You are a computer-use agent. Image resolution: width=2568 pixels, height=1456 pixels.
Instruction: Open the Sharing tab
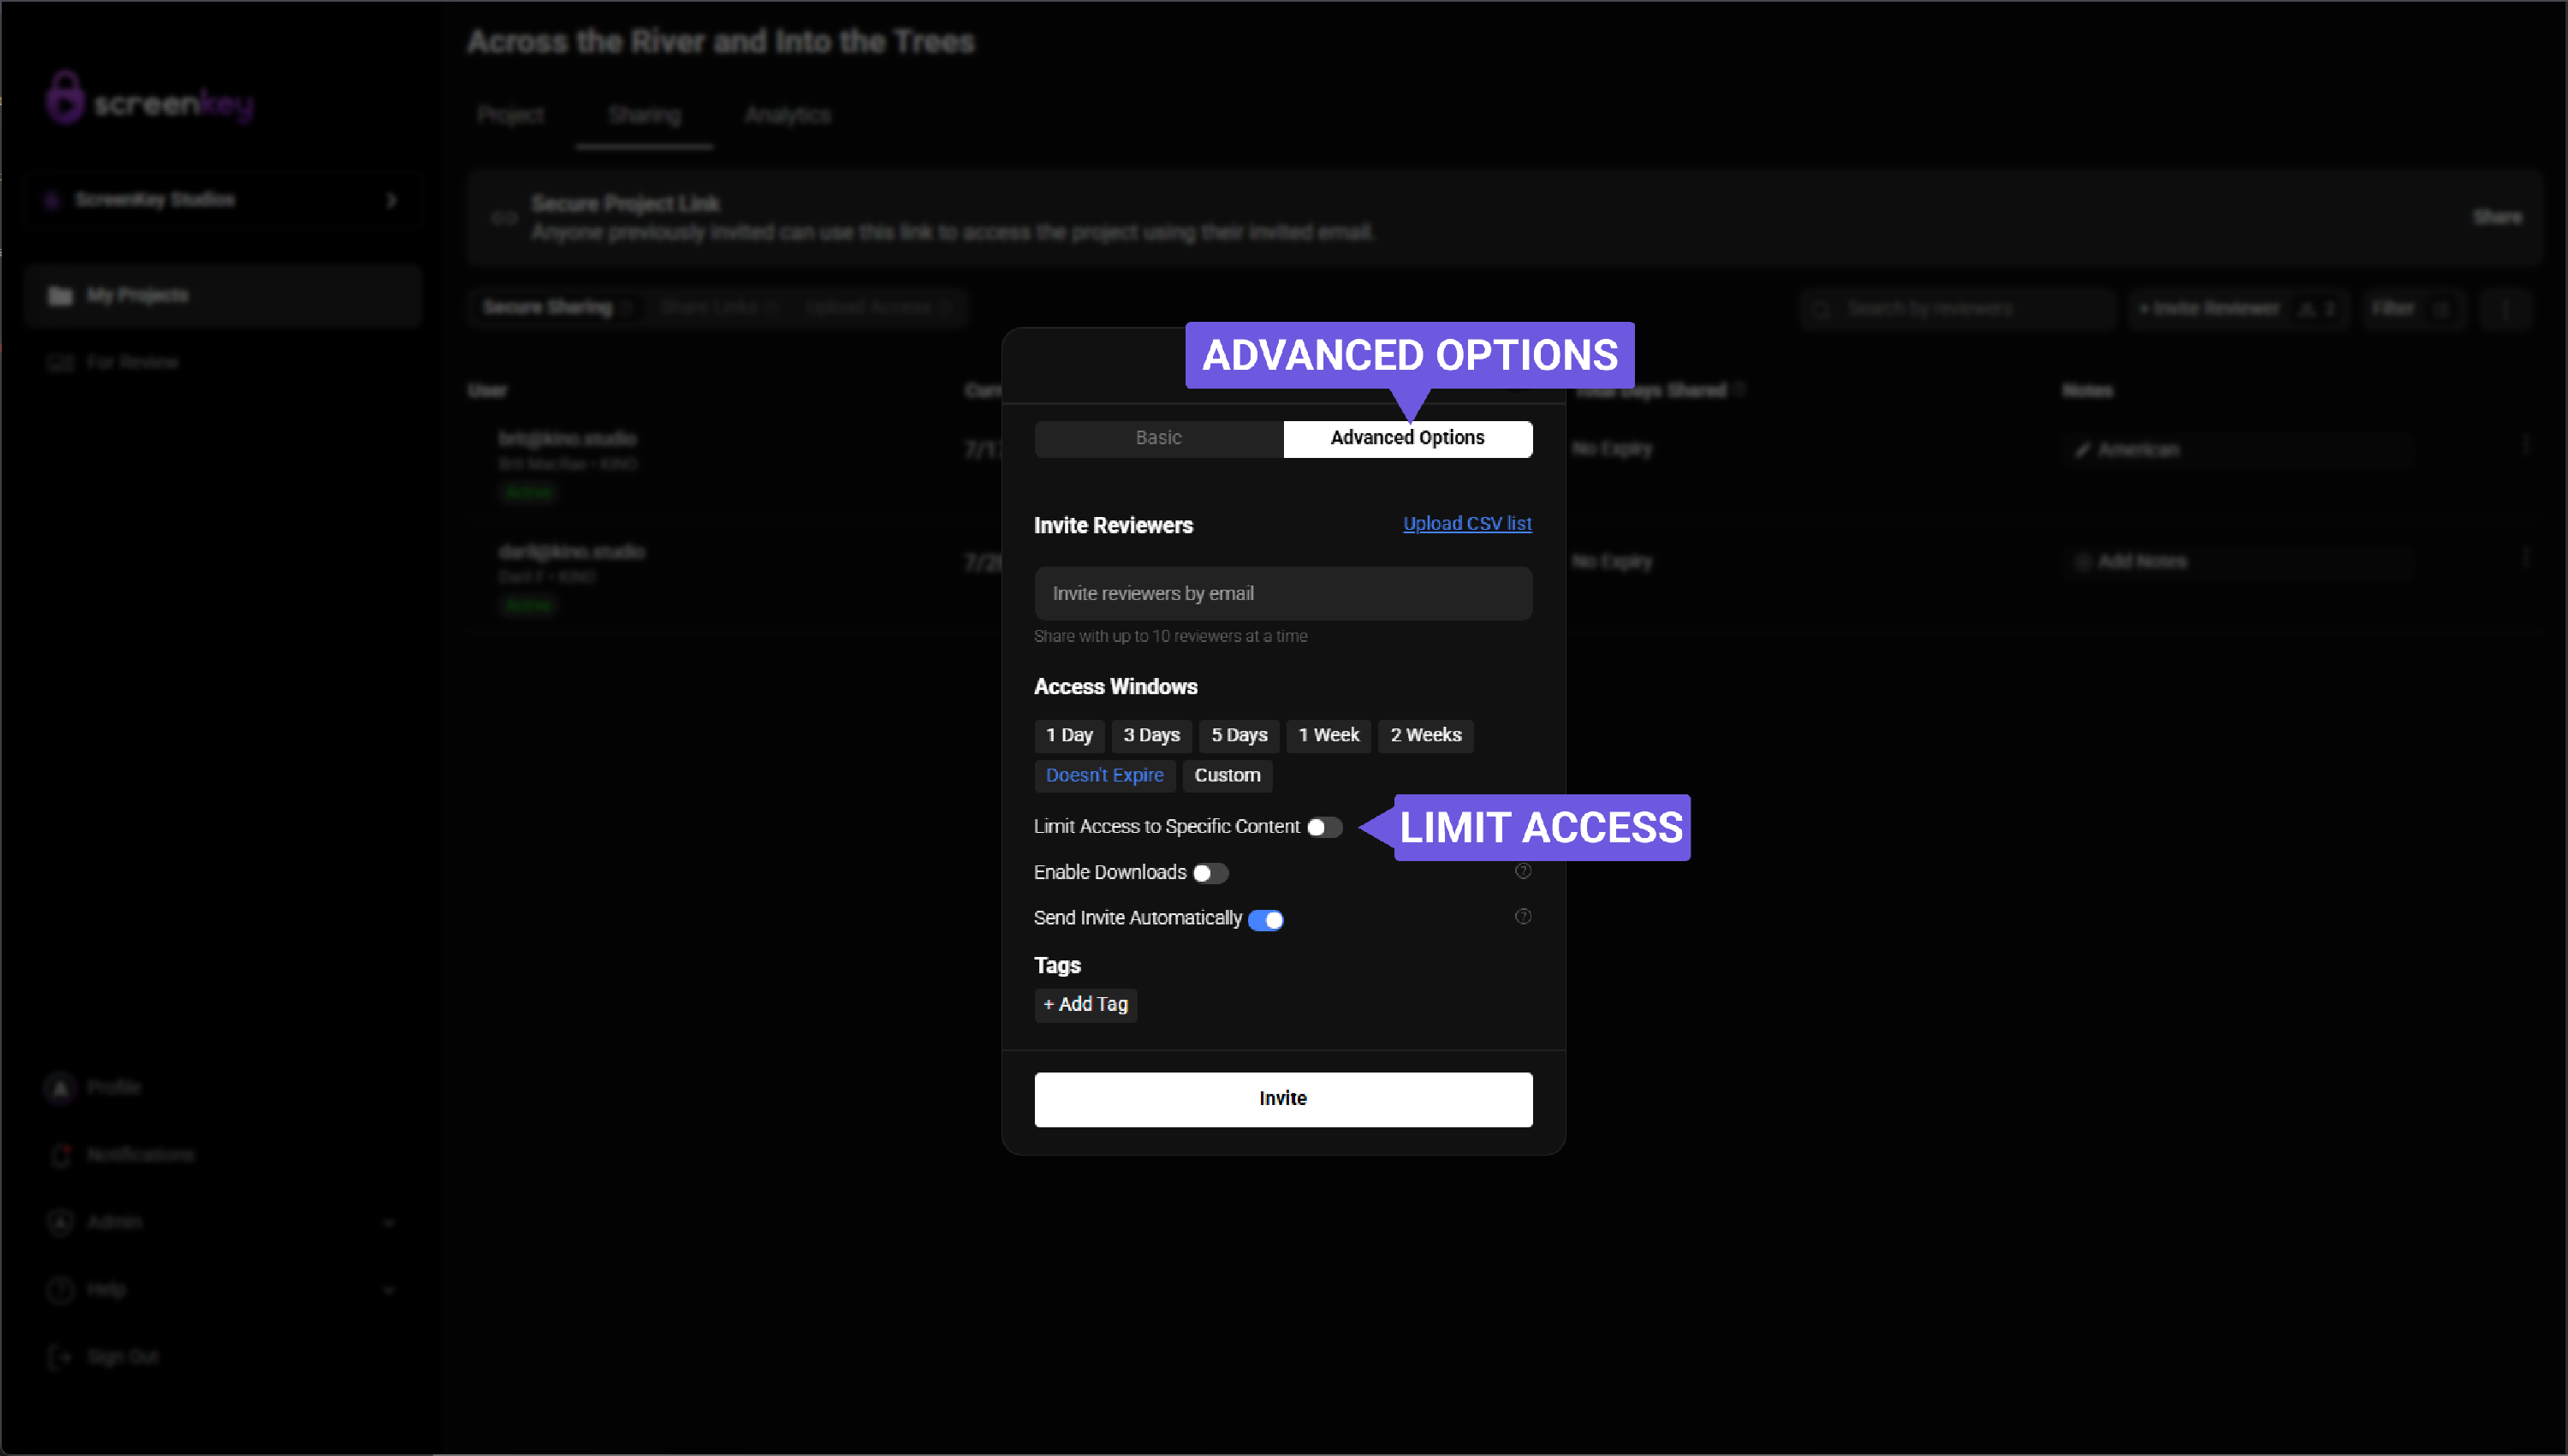(x=644, y=115)
